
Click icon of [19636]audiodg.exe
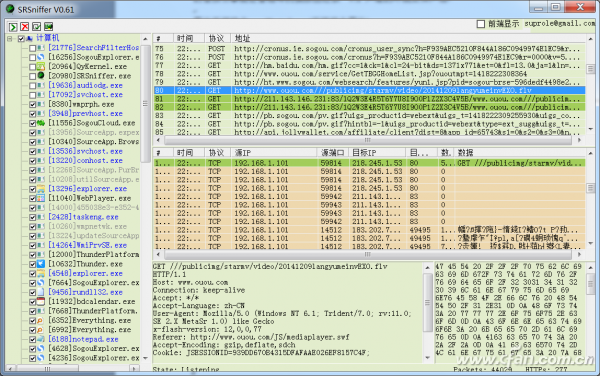click(41, 85)
